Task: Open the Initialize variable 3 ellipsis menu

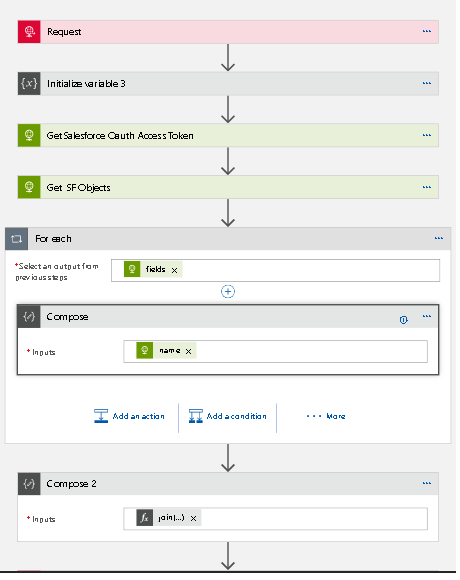Action: 427,83
